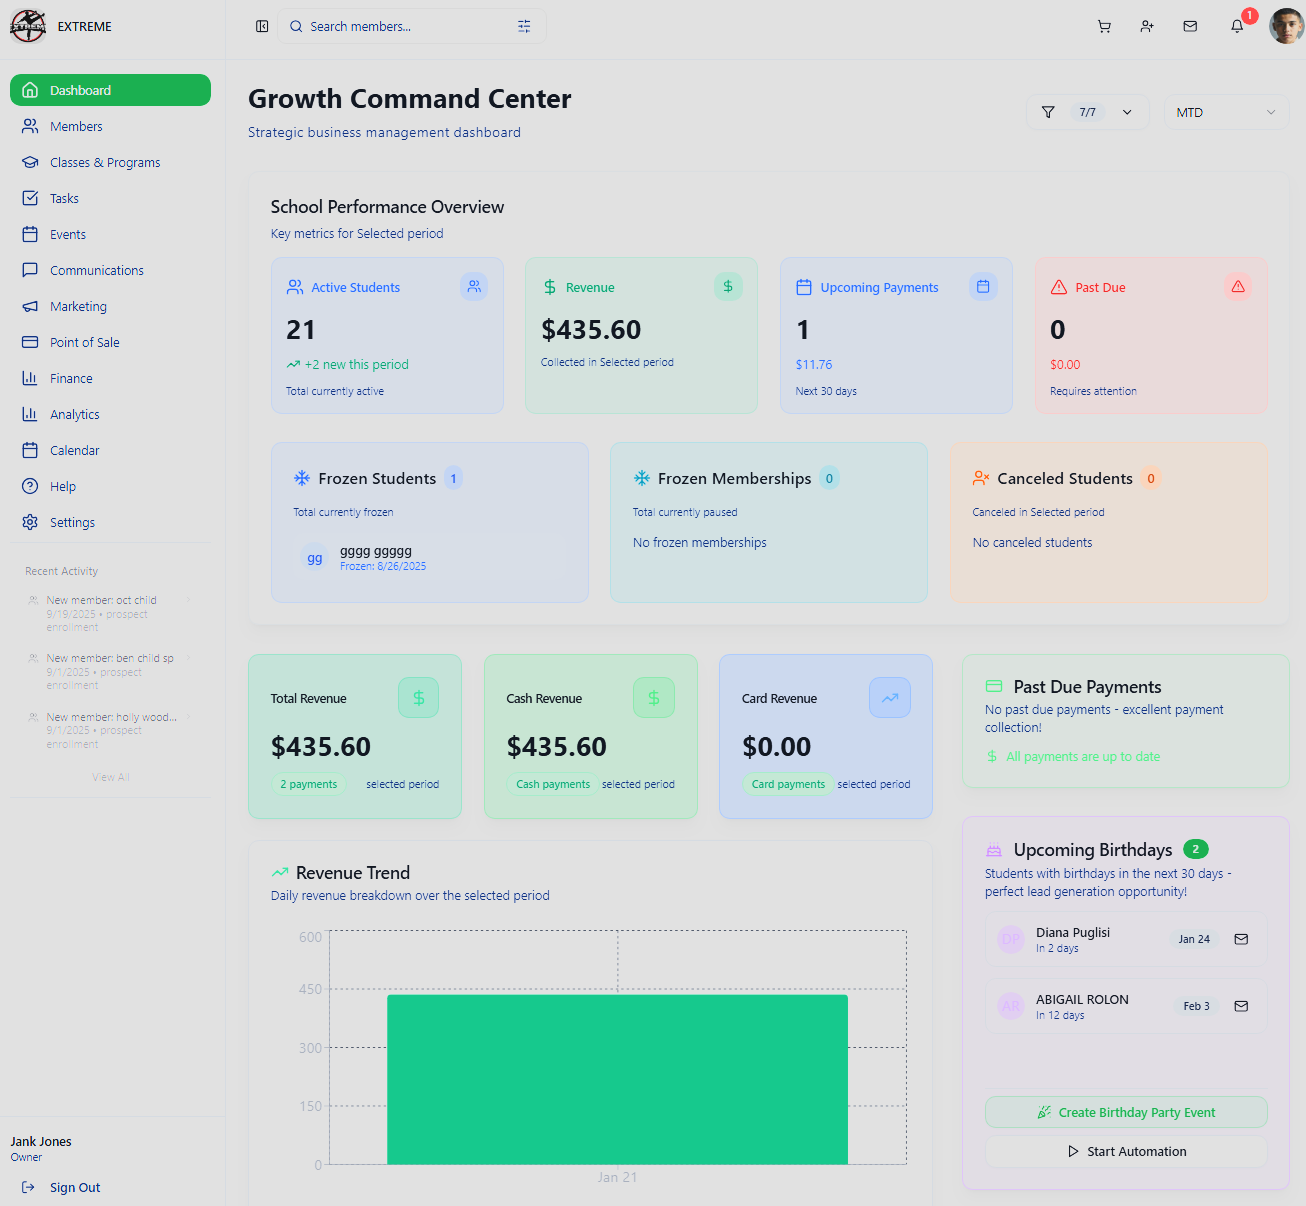Click the green Revenue Trend chart bar
This screenshot has height=1206, width=1306.
pos(617,1080)
